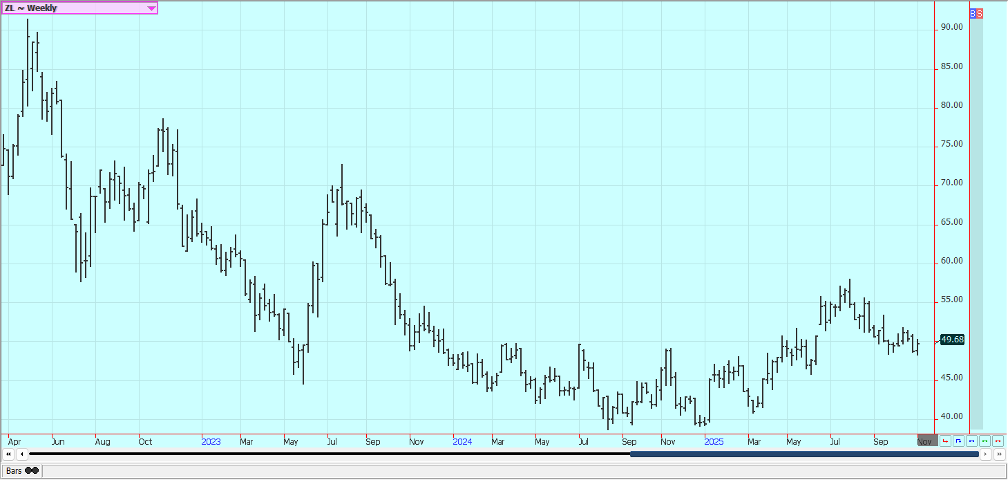Click the blue horizontal marker icon
This screenshot has height=480, width=1008.
point(972,440)
